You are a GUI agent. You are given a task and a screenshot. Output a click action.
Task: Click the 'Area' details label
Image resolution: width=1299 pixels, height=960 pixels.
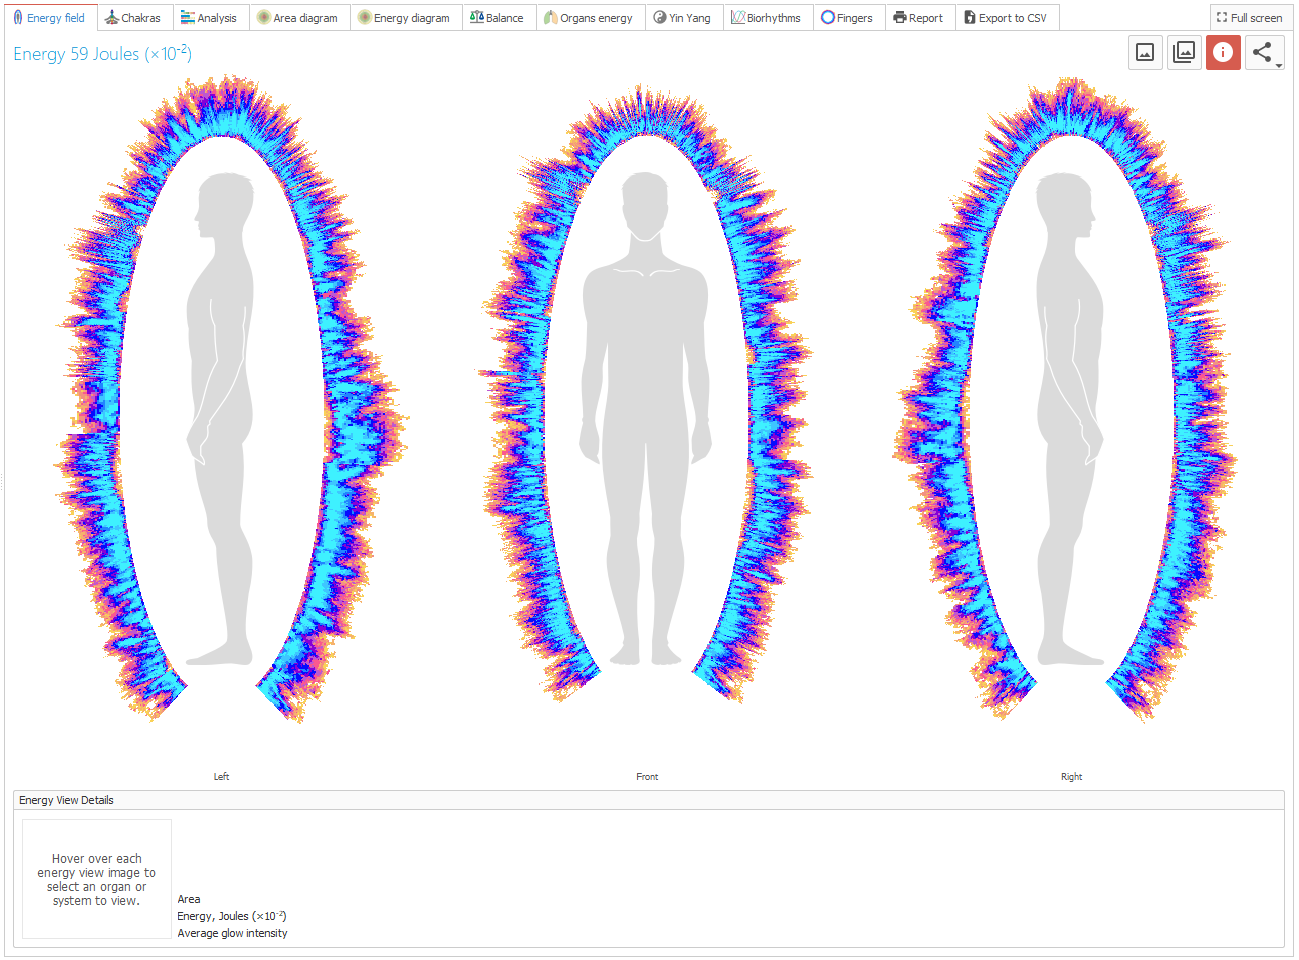[x=189, y=899]
